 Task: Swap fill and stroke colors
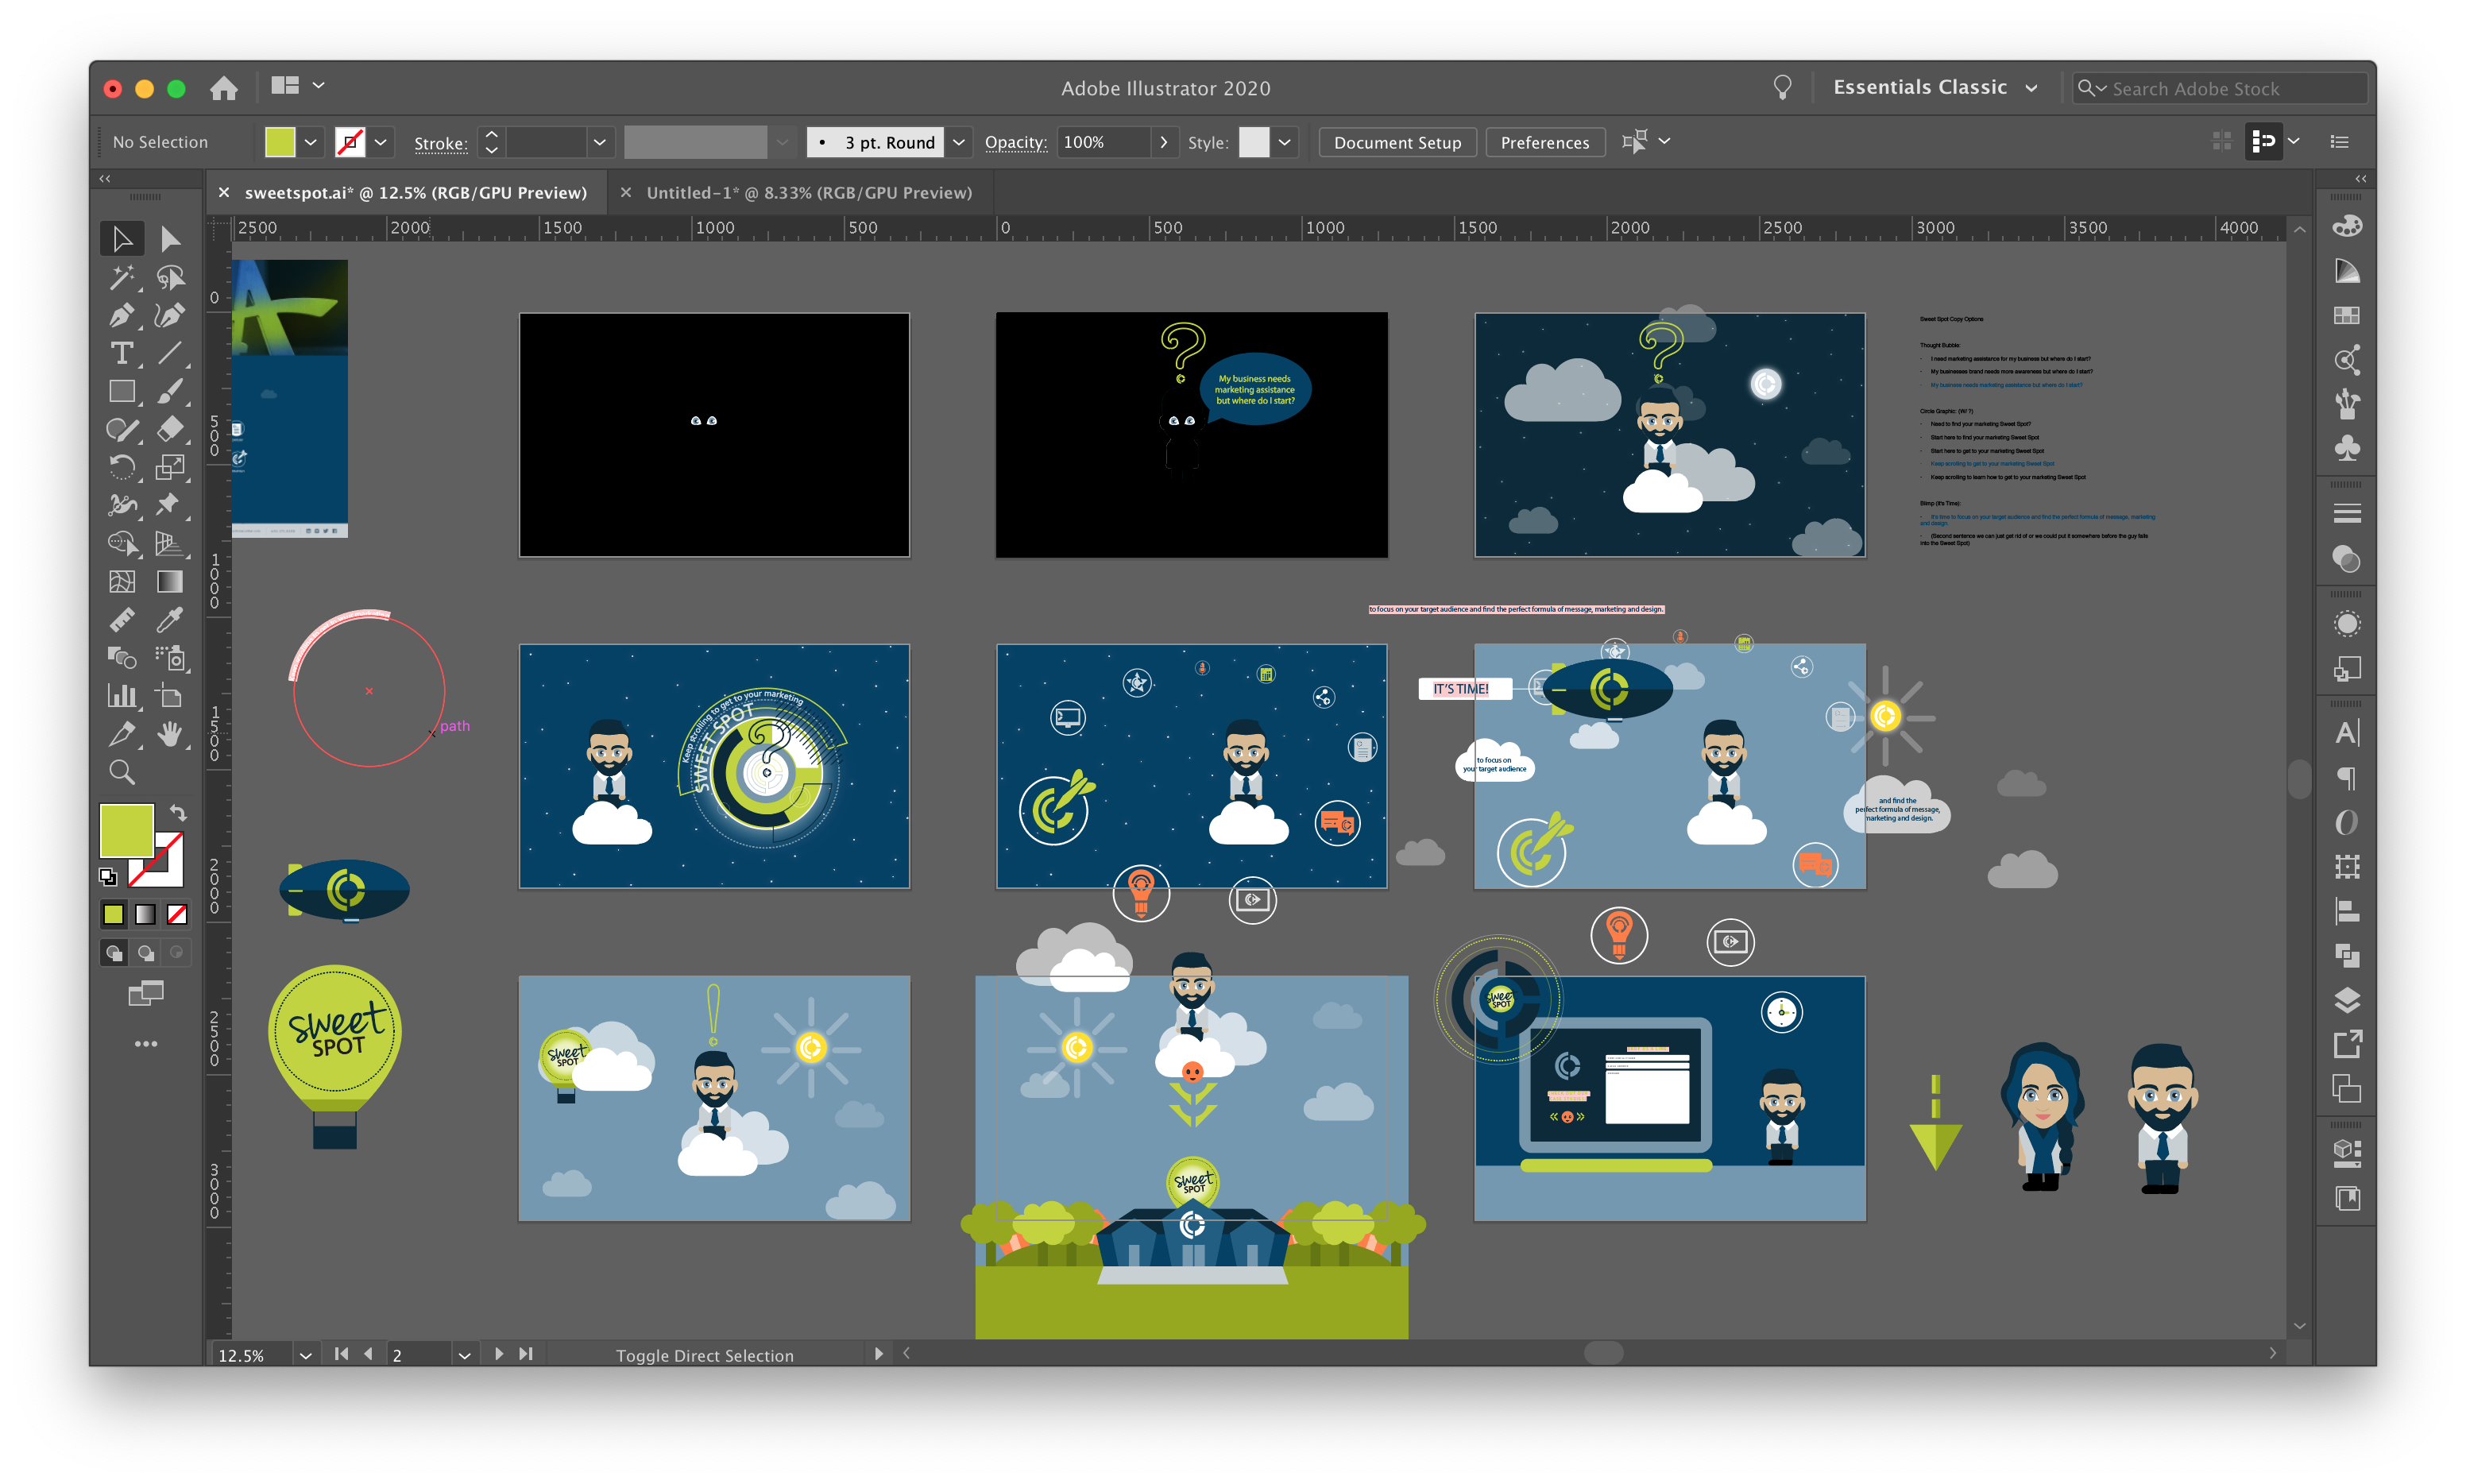(x=178, y=813)
